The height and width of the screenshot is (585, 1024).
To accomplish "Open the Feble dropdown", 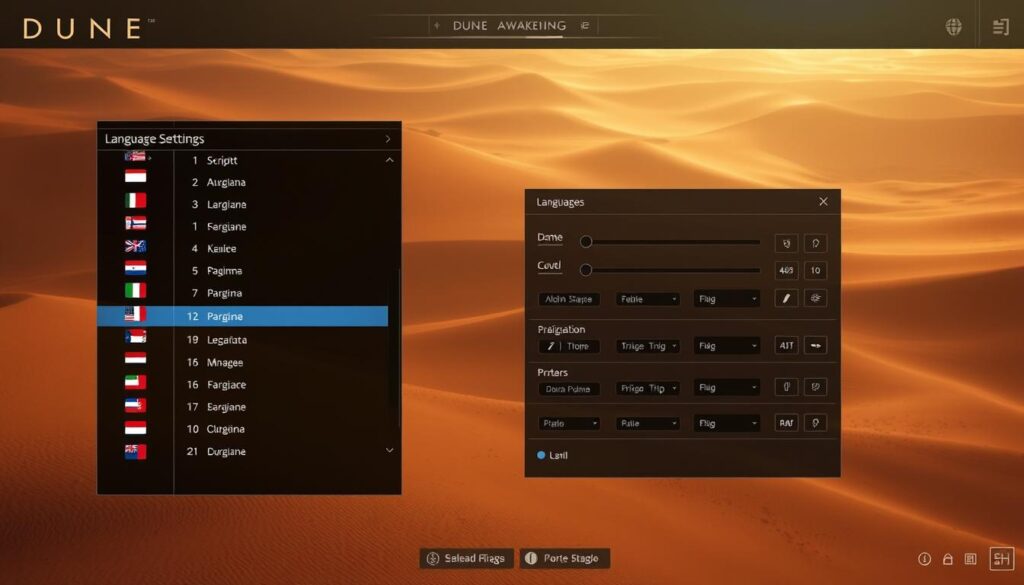I will [648, 299].
